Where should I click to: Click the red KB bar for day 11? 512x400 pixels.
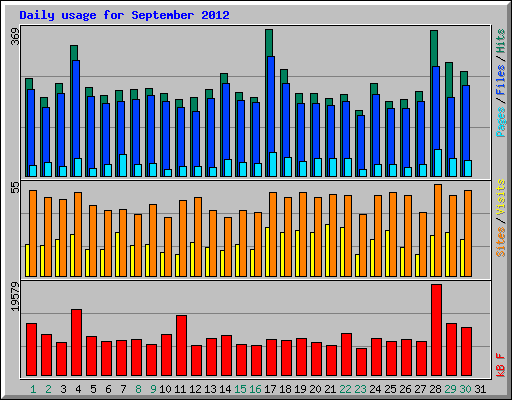coord(181,346)
